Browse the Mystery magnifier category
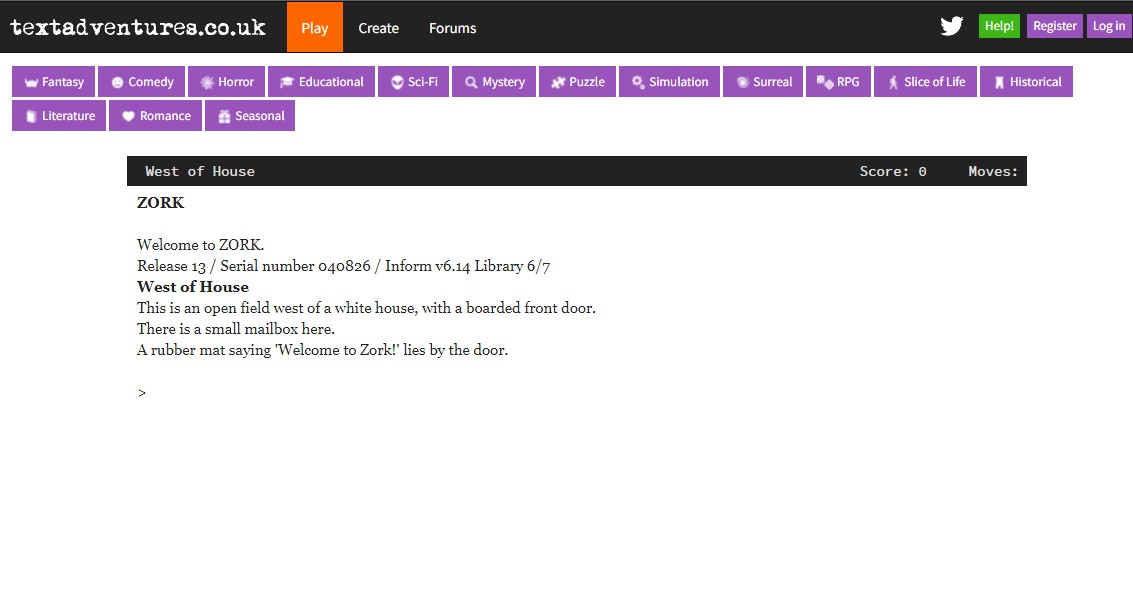This screenshot has height=597, width=1133. (x=494, y=82)
